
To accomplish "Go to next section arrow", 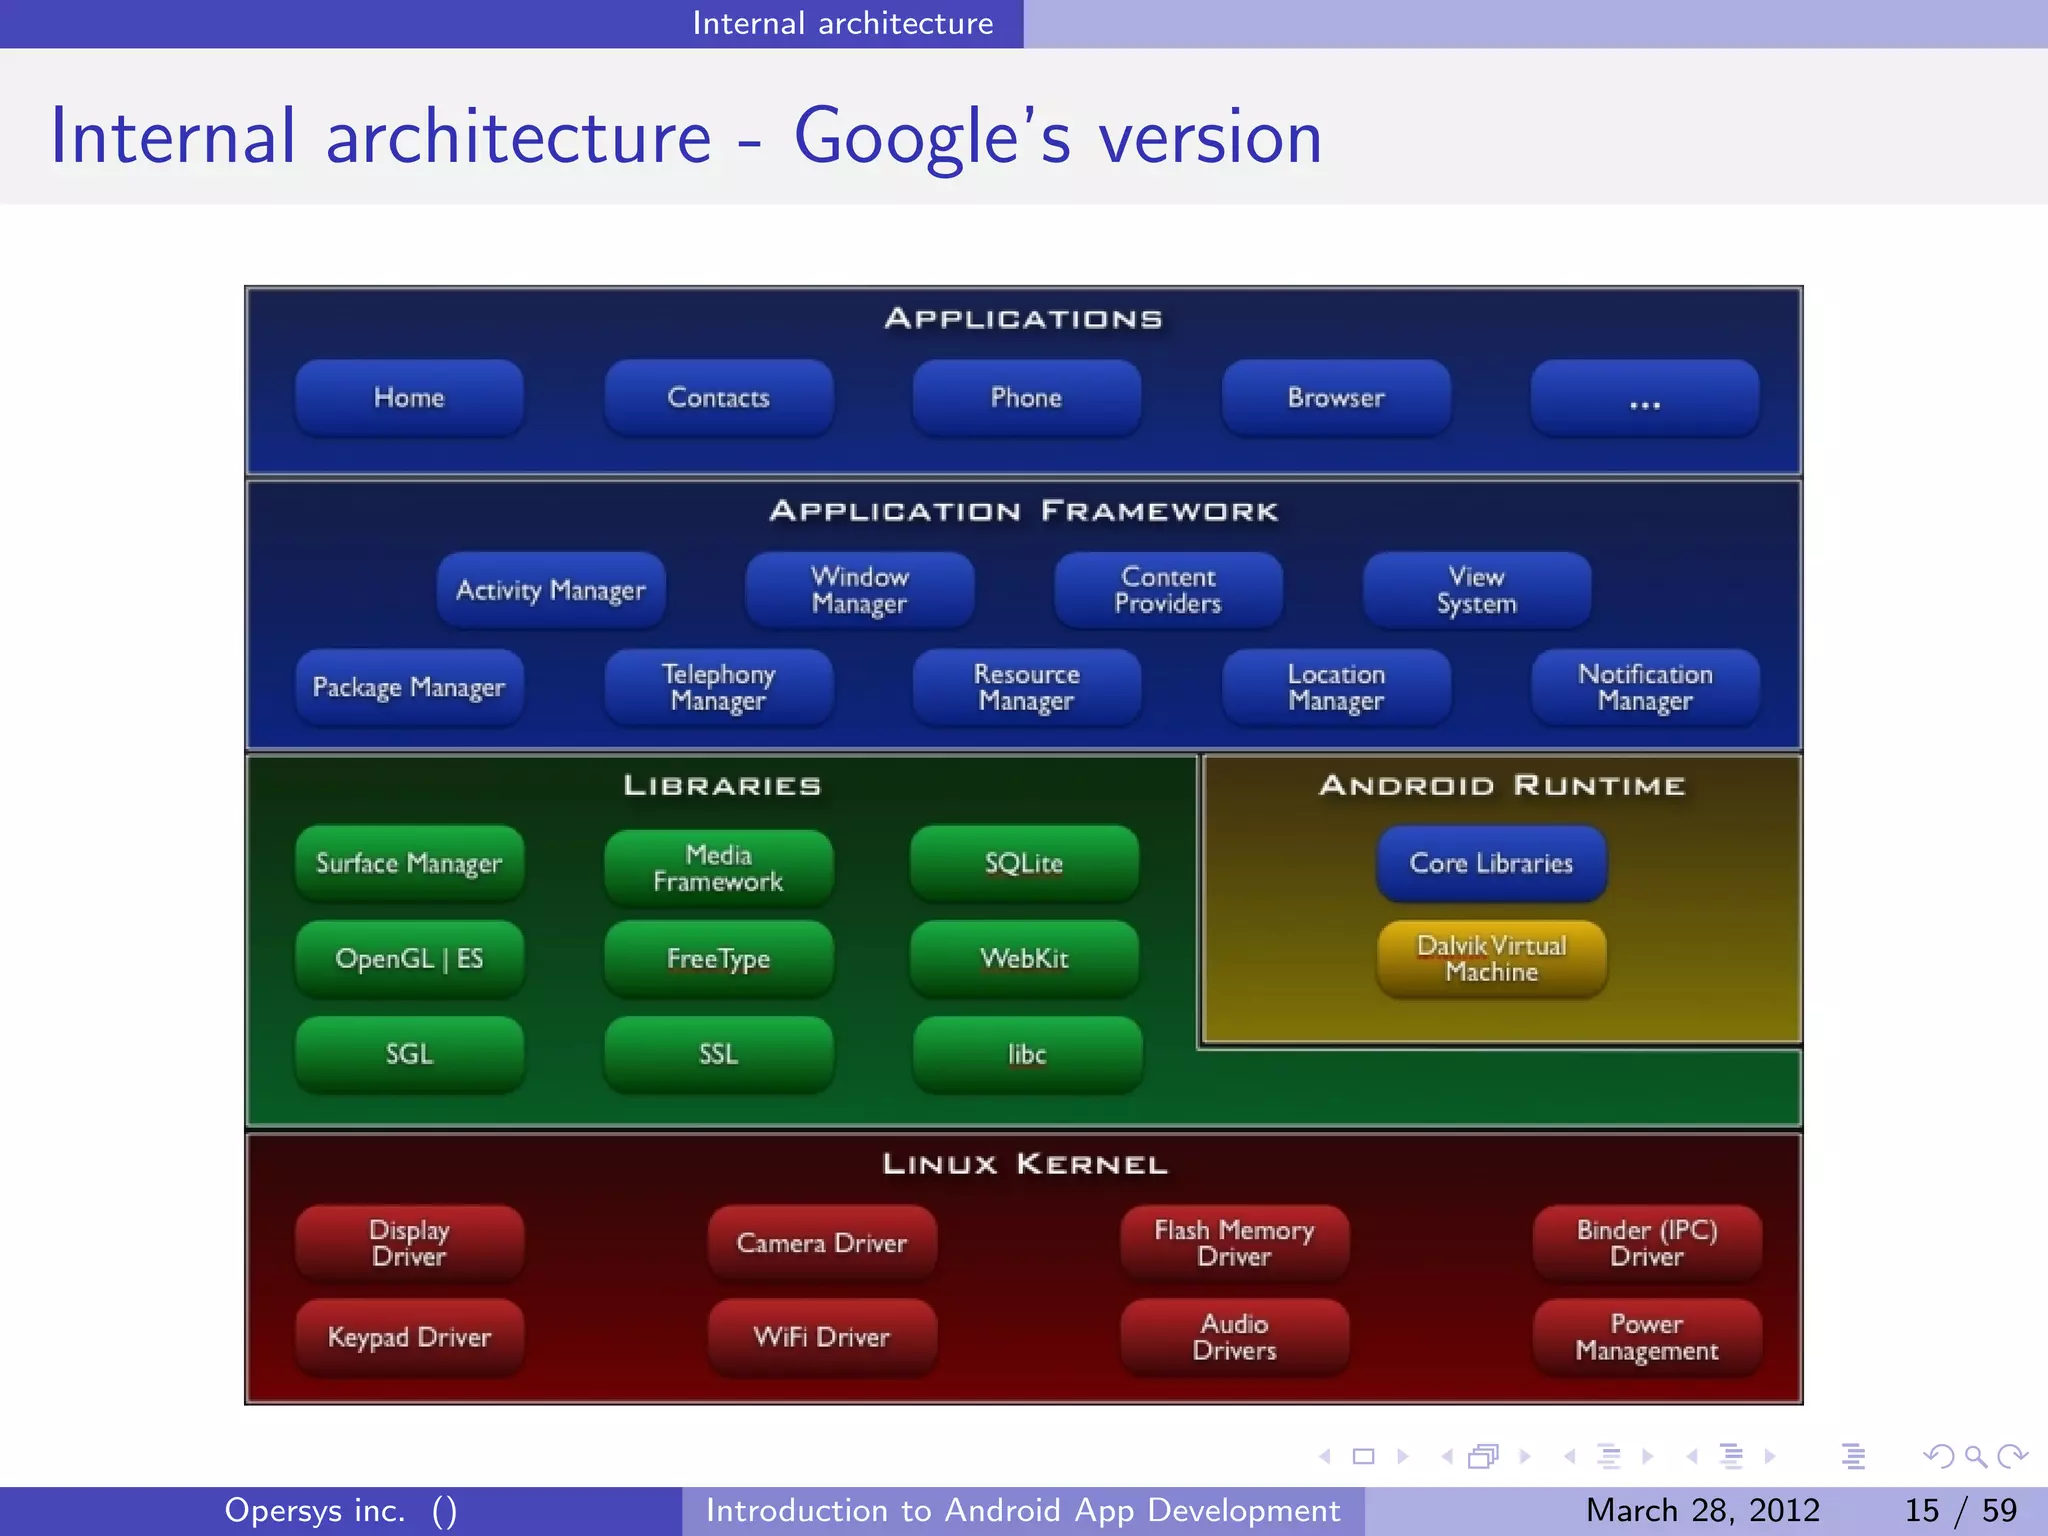I will click(1770, 1457).
